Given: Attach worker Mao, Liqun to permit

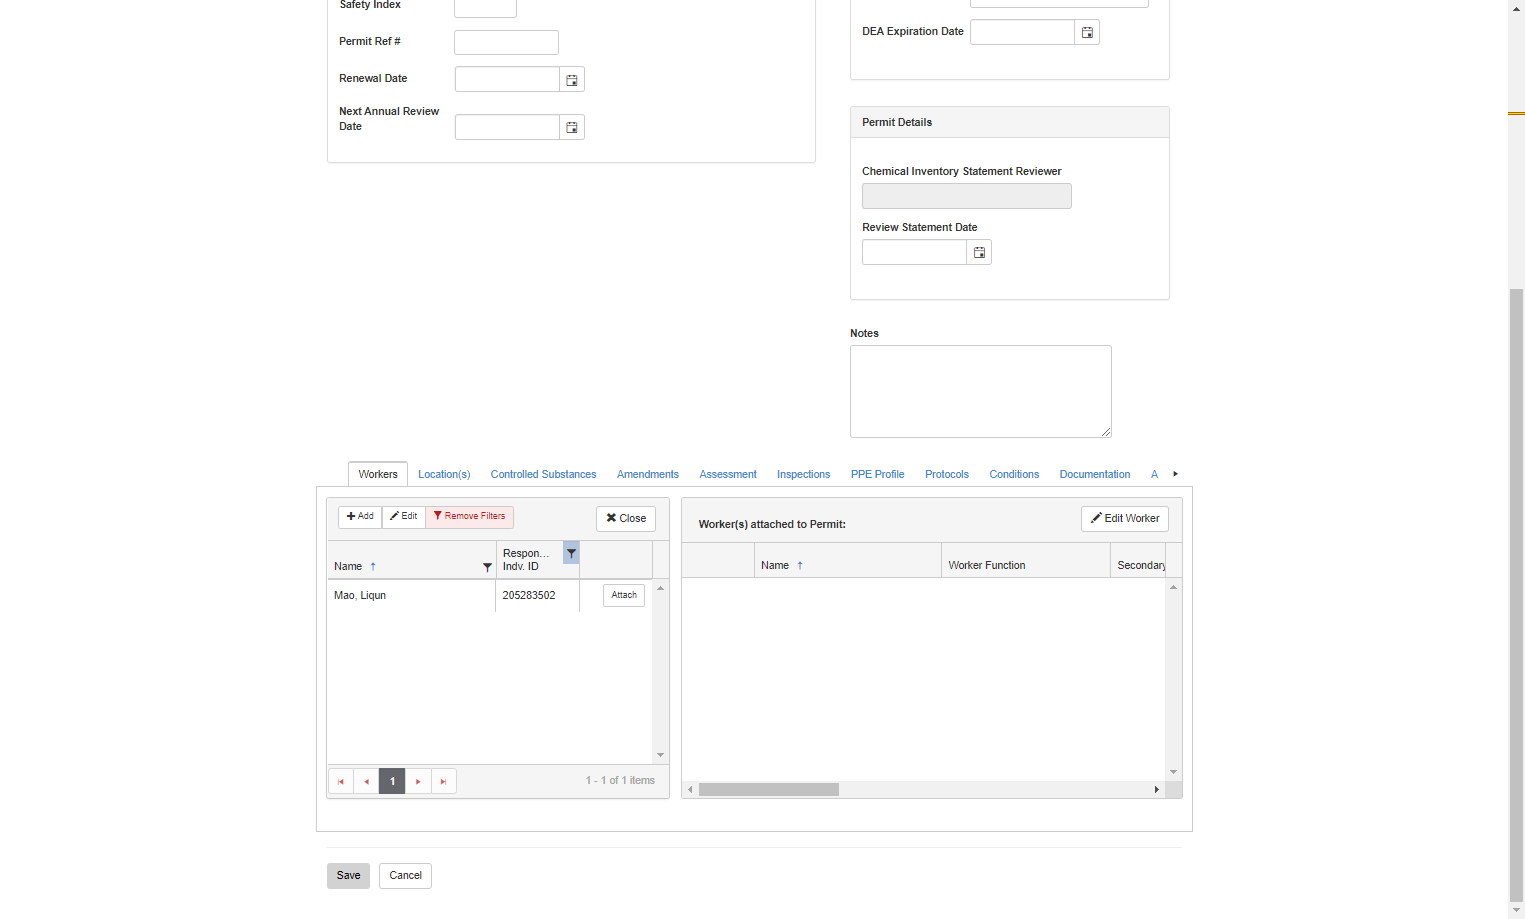Looking at the screenshot, I should pyautogui.click(x=624, y=595).
